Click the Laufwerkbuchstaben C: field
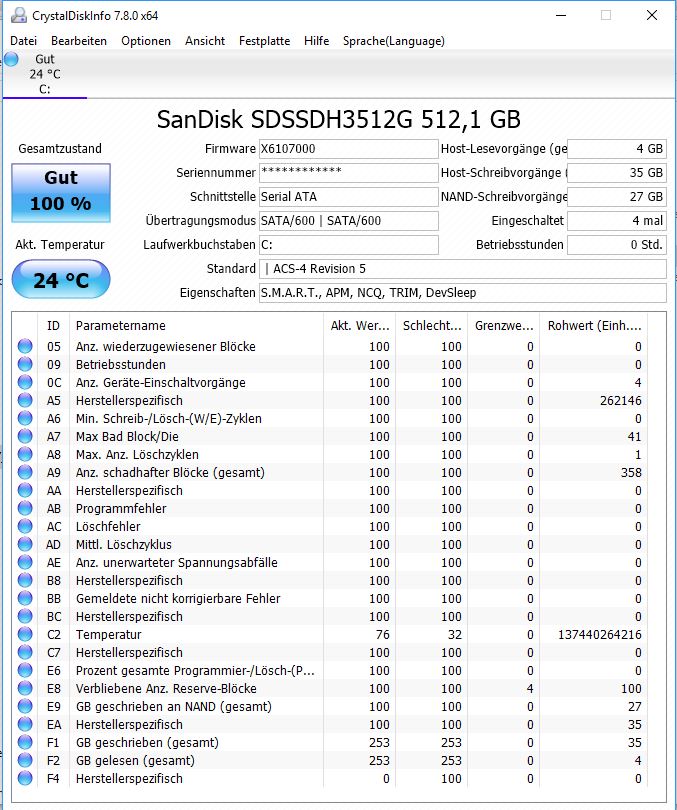The width and height of the screenshot is (677, 810). [x=349, y=245]
